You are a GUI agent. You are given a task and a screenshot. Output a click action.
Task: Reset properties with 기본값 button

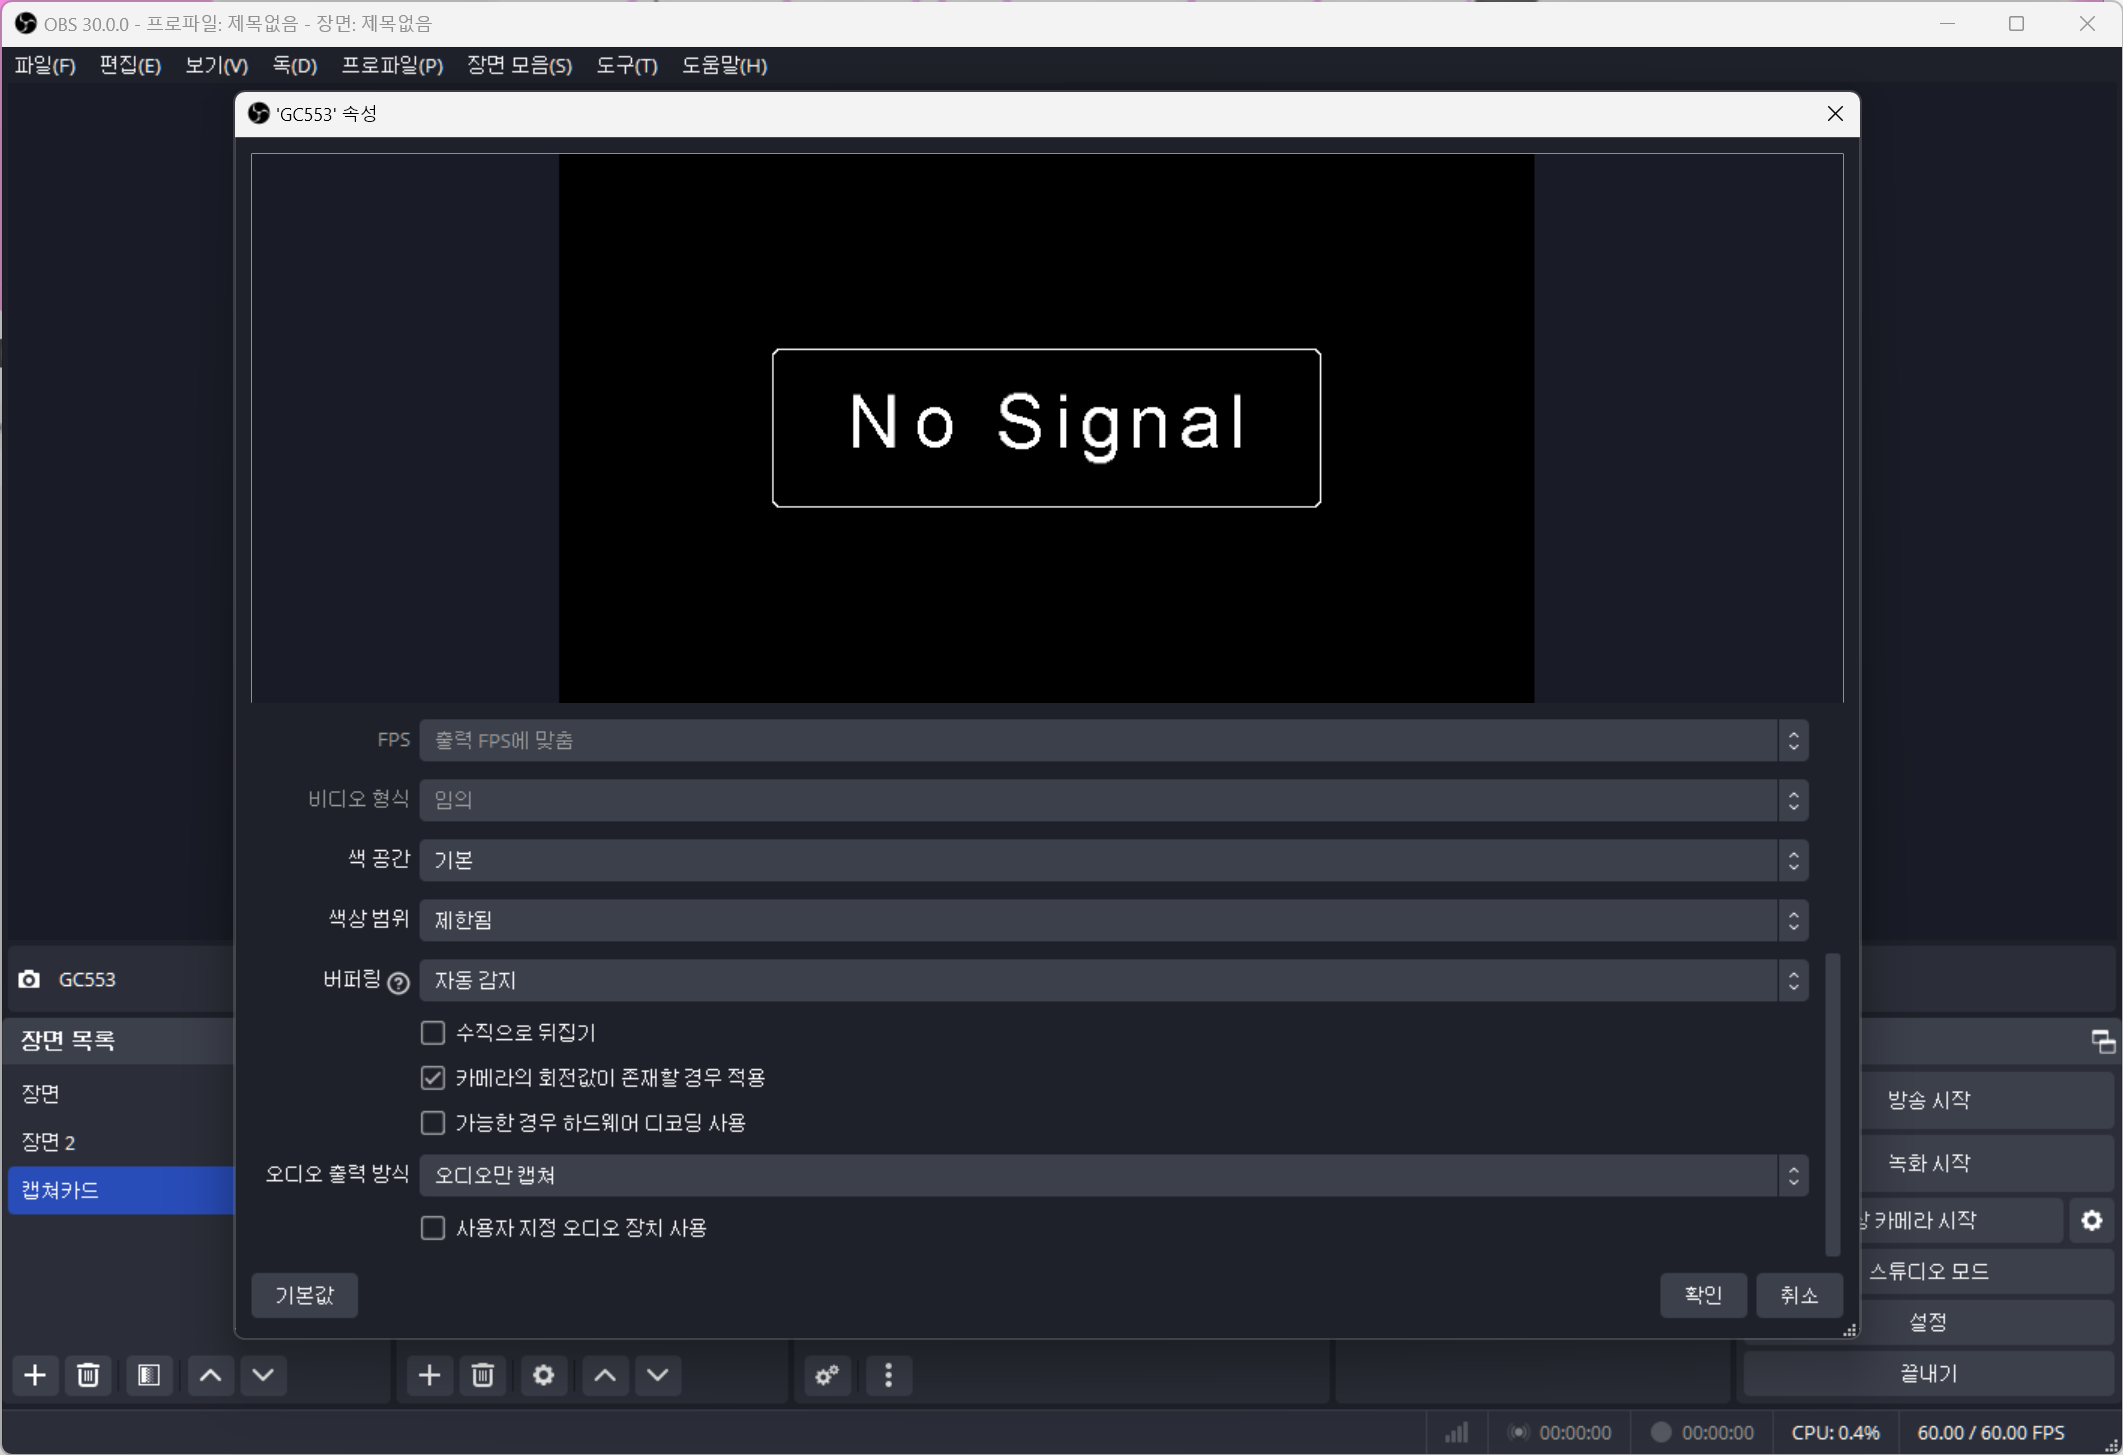304,1295
